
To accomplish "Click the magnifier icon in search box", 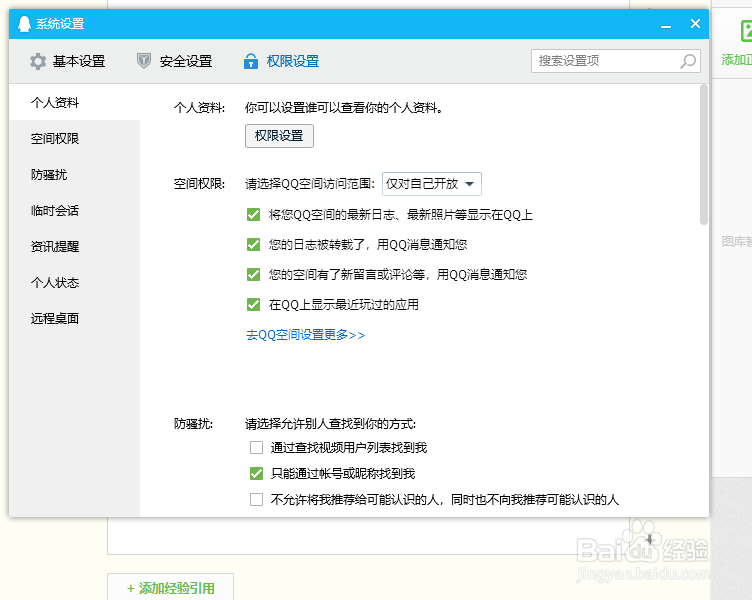I will click(x=688, y=61).
